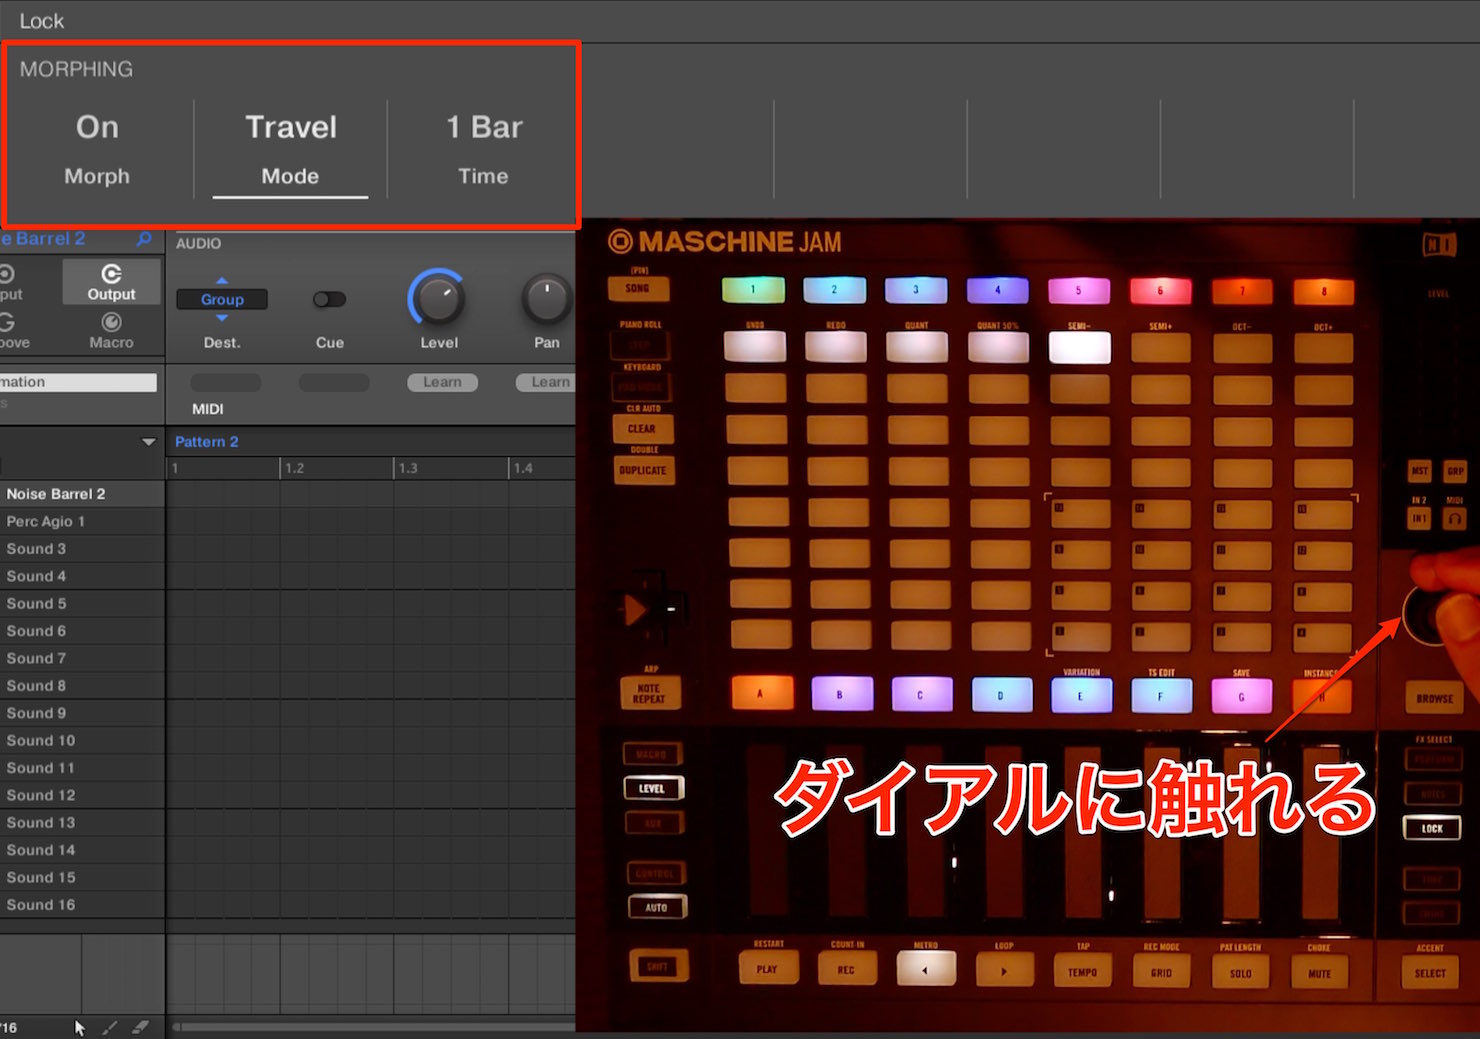Adjust the Level knob
This screenshot has height=1039, width=1480.
[x=437, y=298]
